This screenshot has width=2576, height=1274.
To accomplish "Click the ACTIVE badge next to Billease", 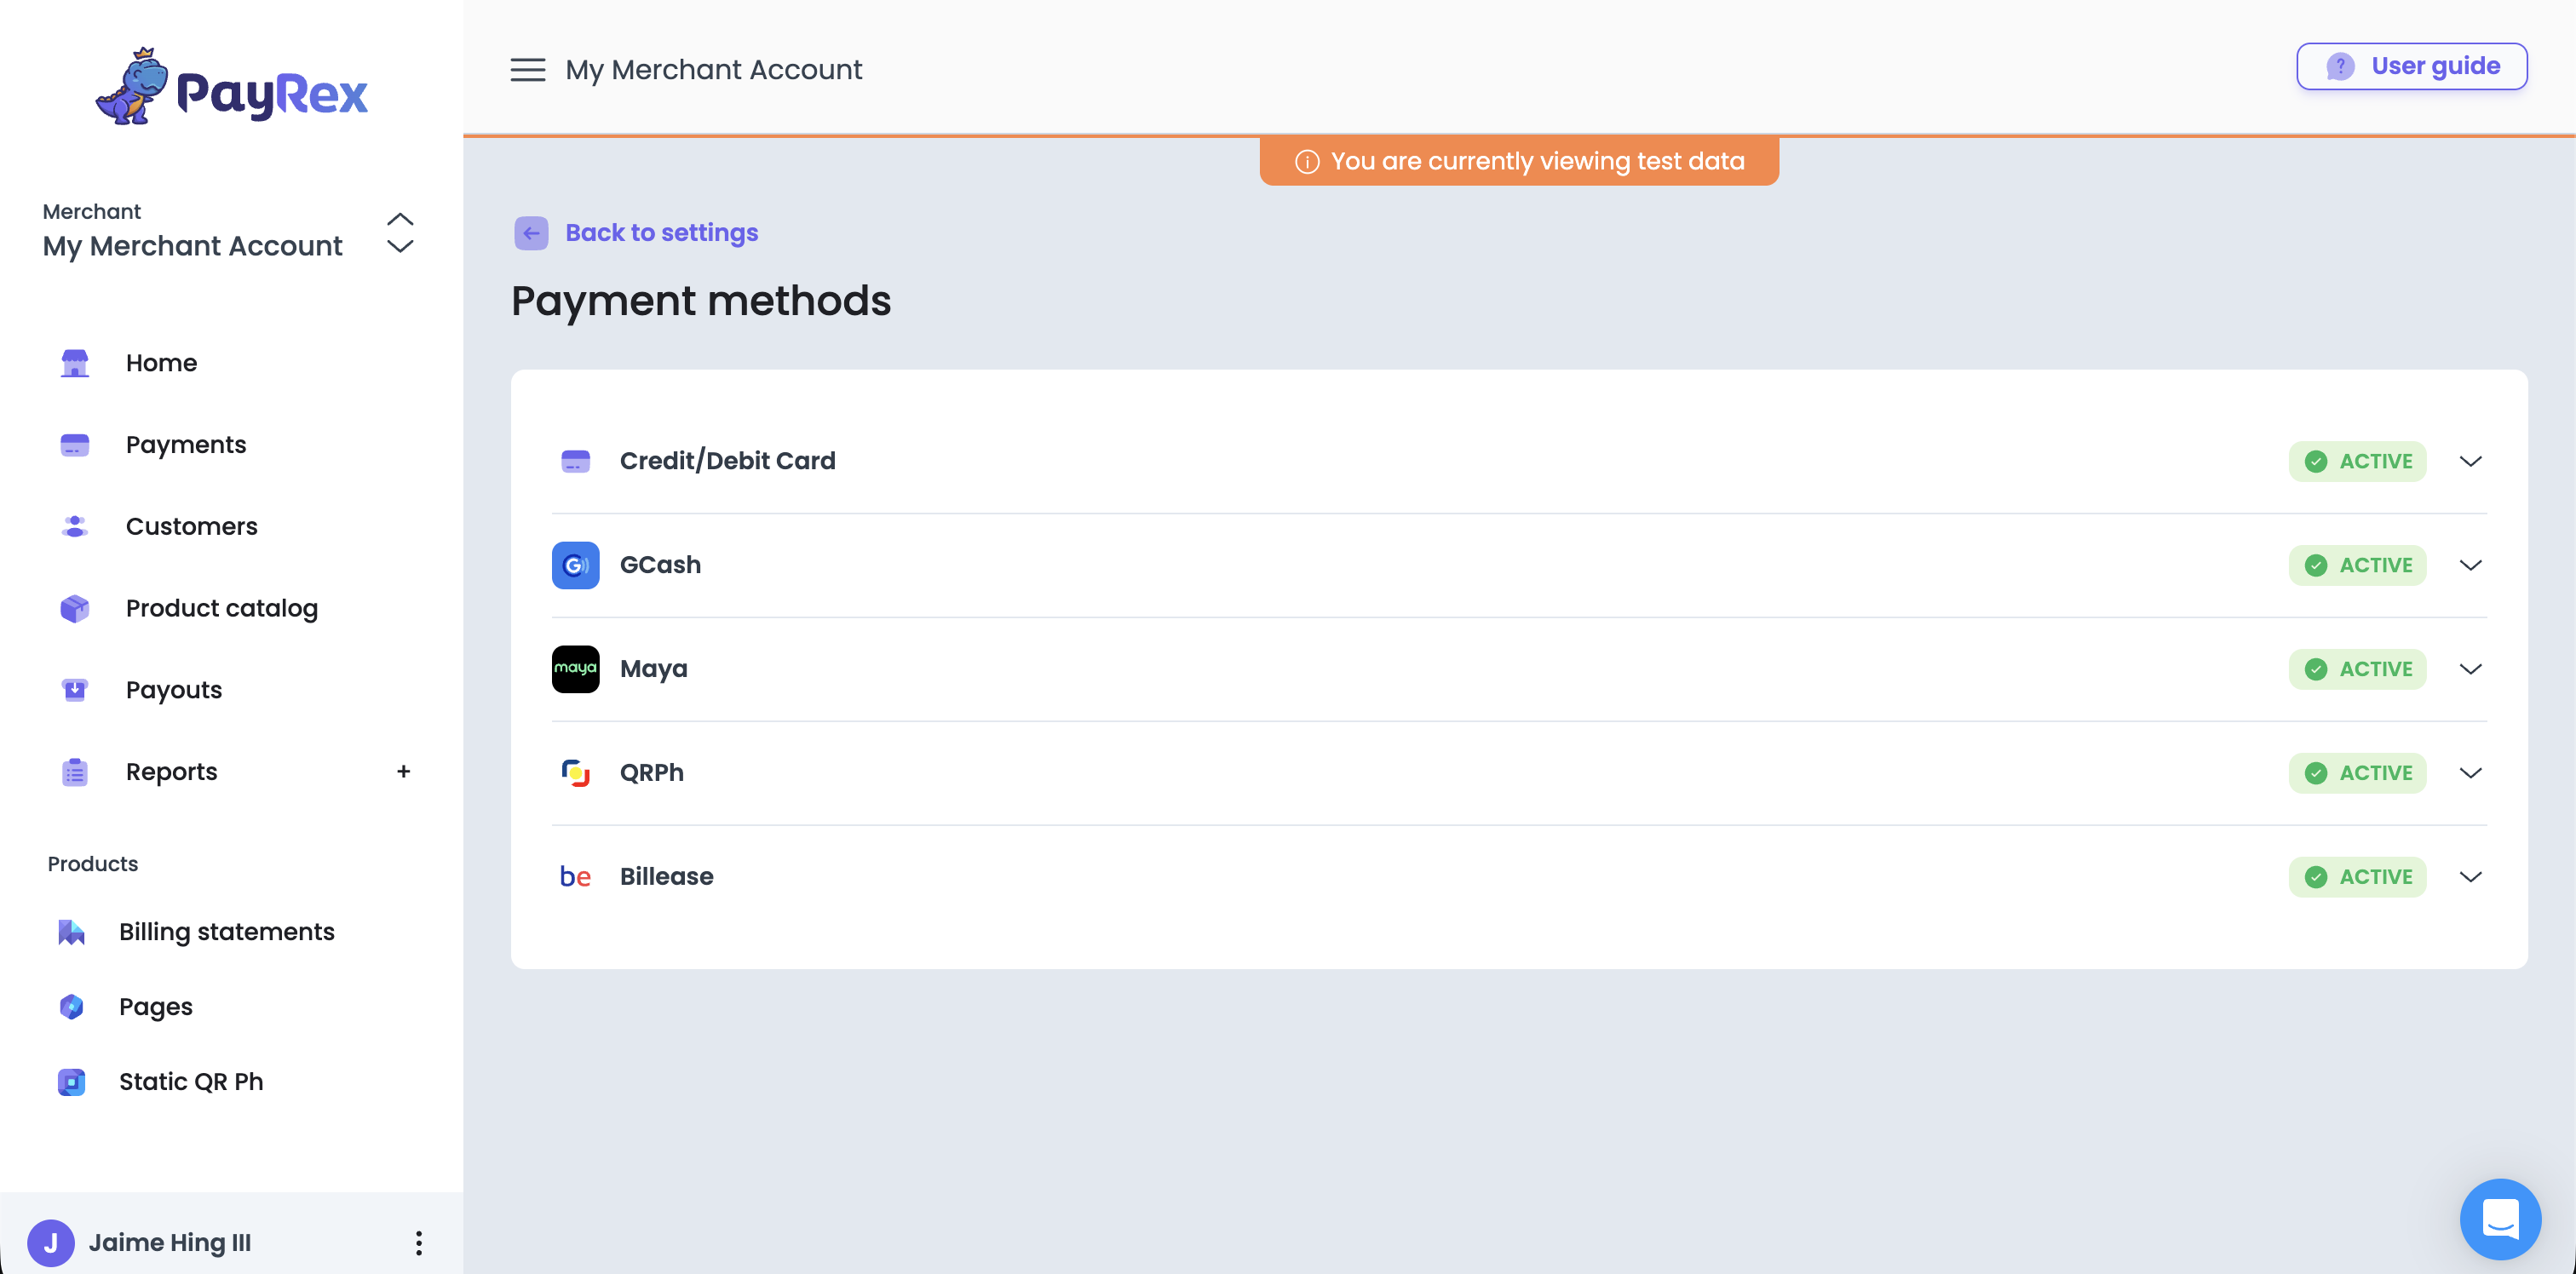I will [x=2357, y=876].
